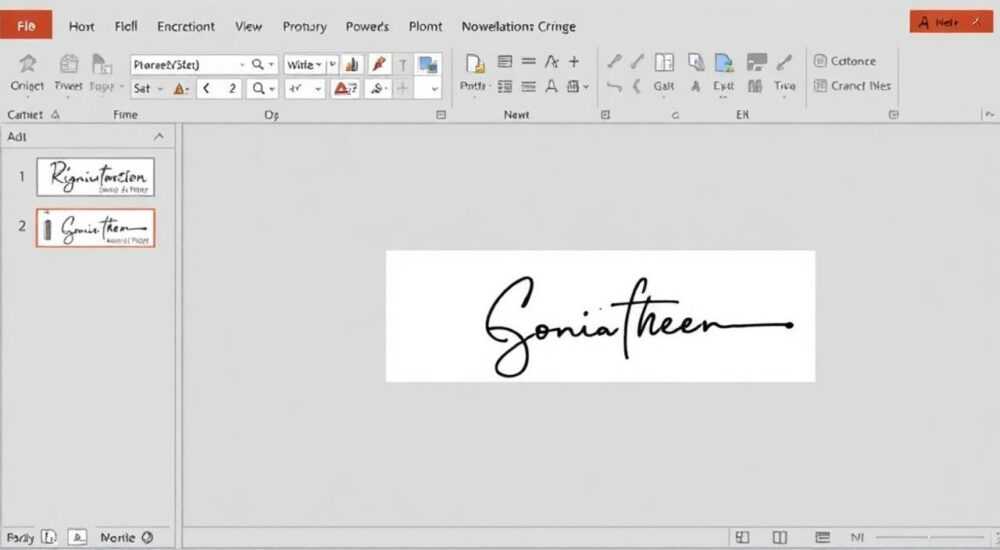The width and height of the screenshot is (1000, 550).
Task: Open the Encretiont ribbon tab
Action: 186,26
